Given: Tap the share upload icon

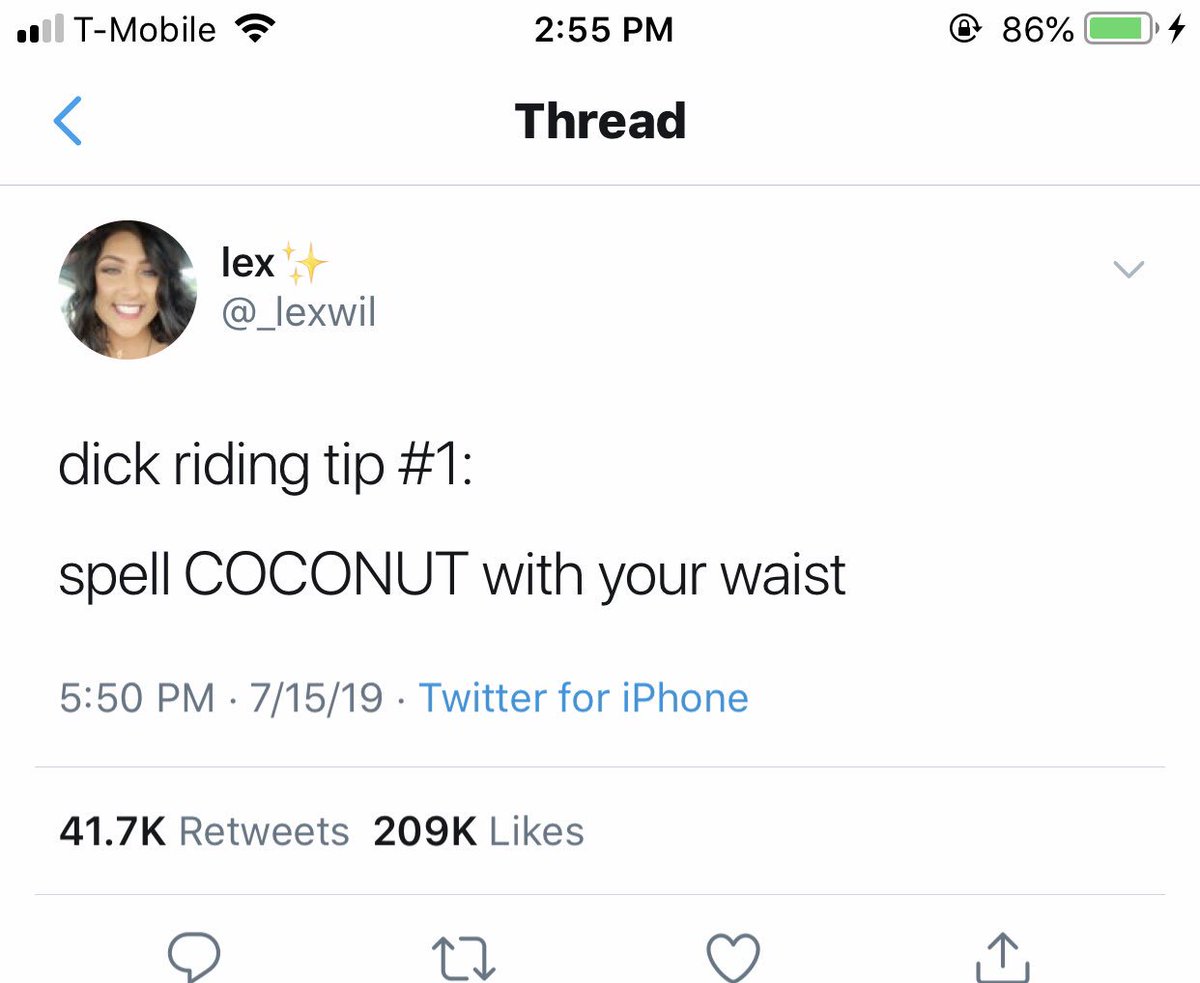Looking at the screenshot, I should 1002,957.
